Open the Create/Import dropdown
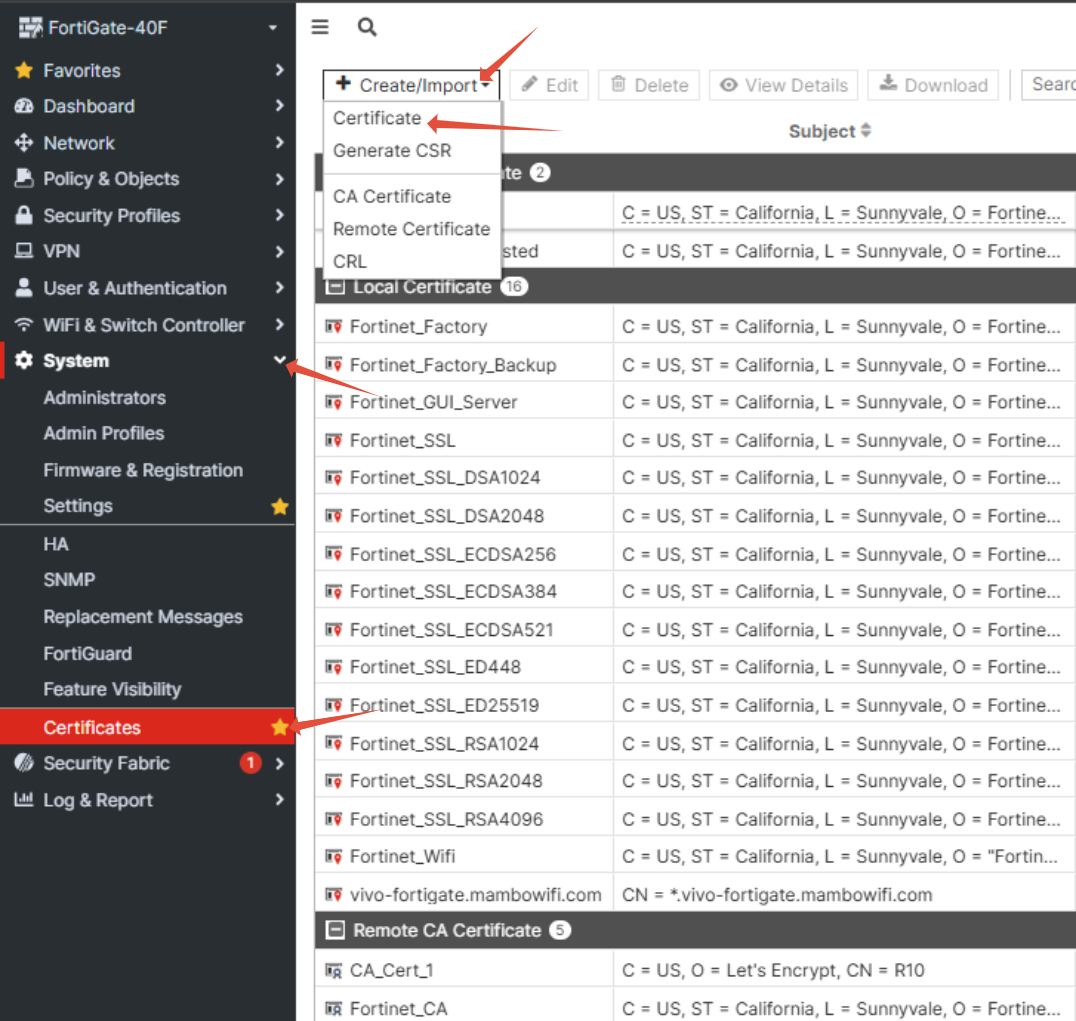Screen dimensions: 1076x1021 pyautogui.click(x=411, y=85)
